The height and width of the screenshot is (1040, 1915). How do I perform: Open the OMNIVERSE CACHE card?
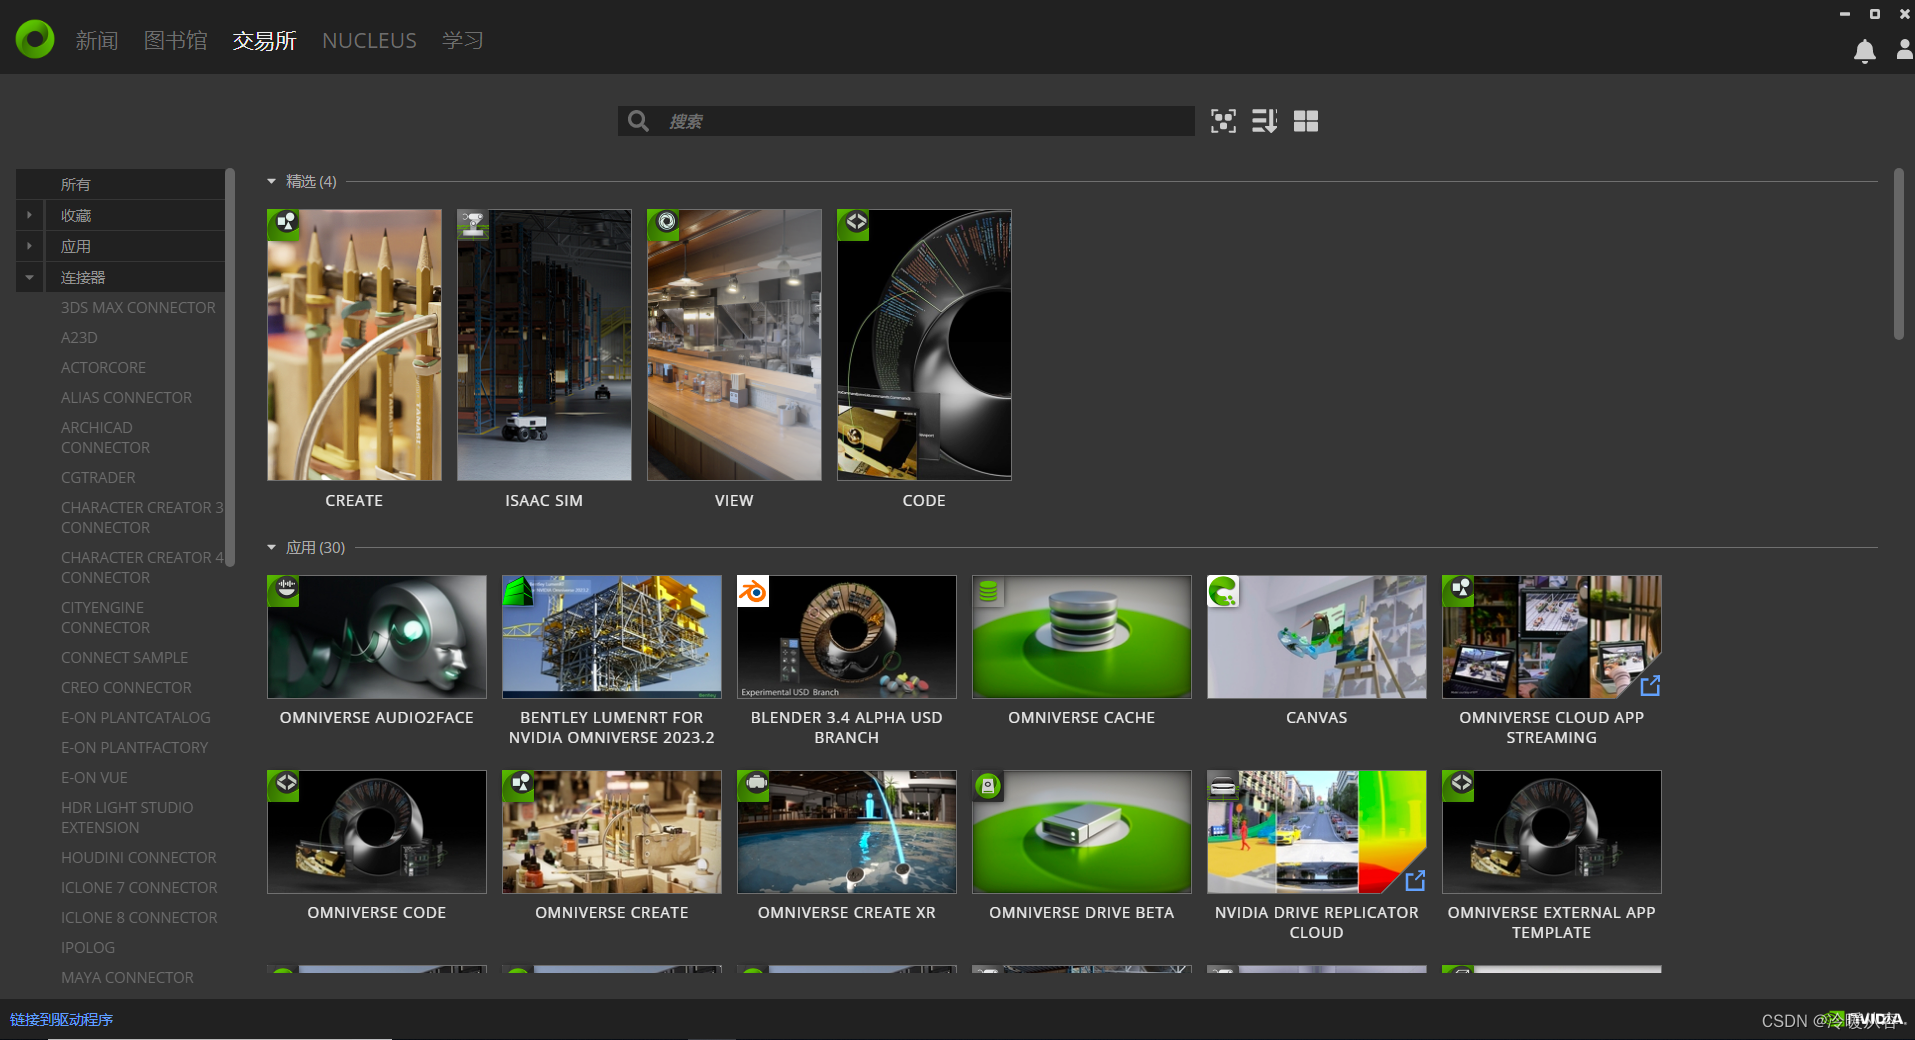tap(1082, 637)
